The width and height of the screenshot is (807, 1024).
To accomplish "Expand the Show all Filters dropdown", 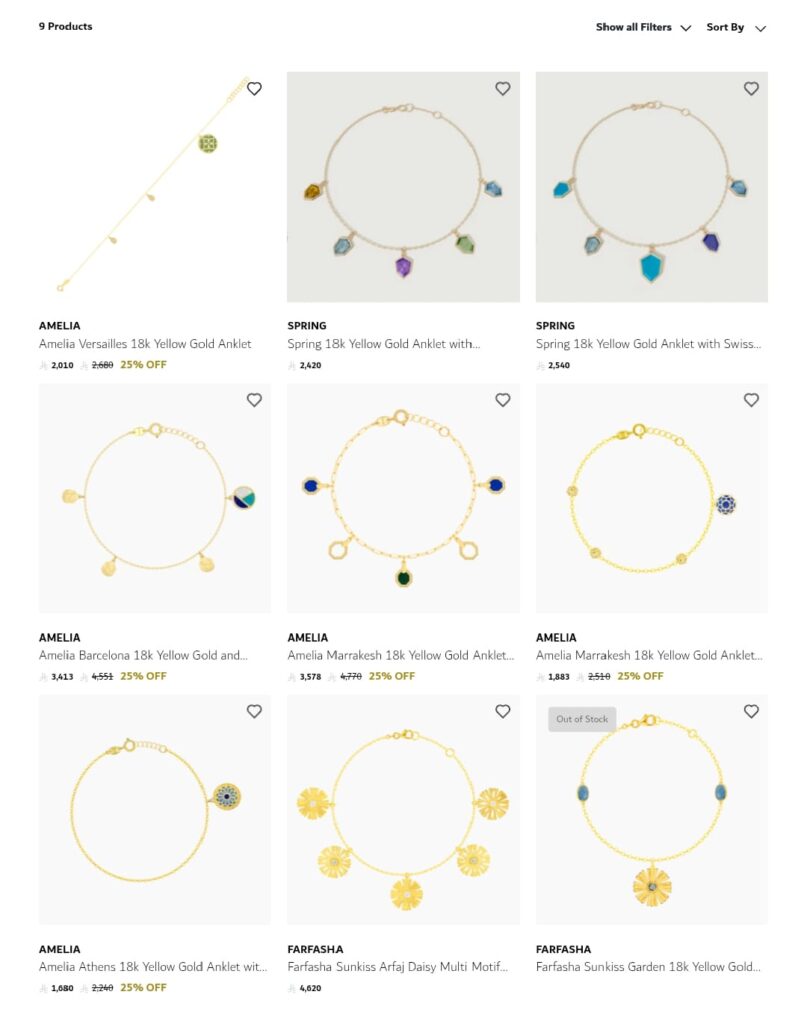I will [643, 27].
